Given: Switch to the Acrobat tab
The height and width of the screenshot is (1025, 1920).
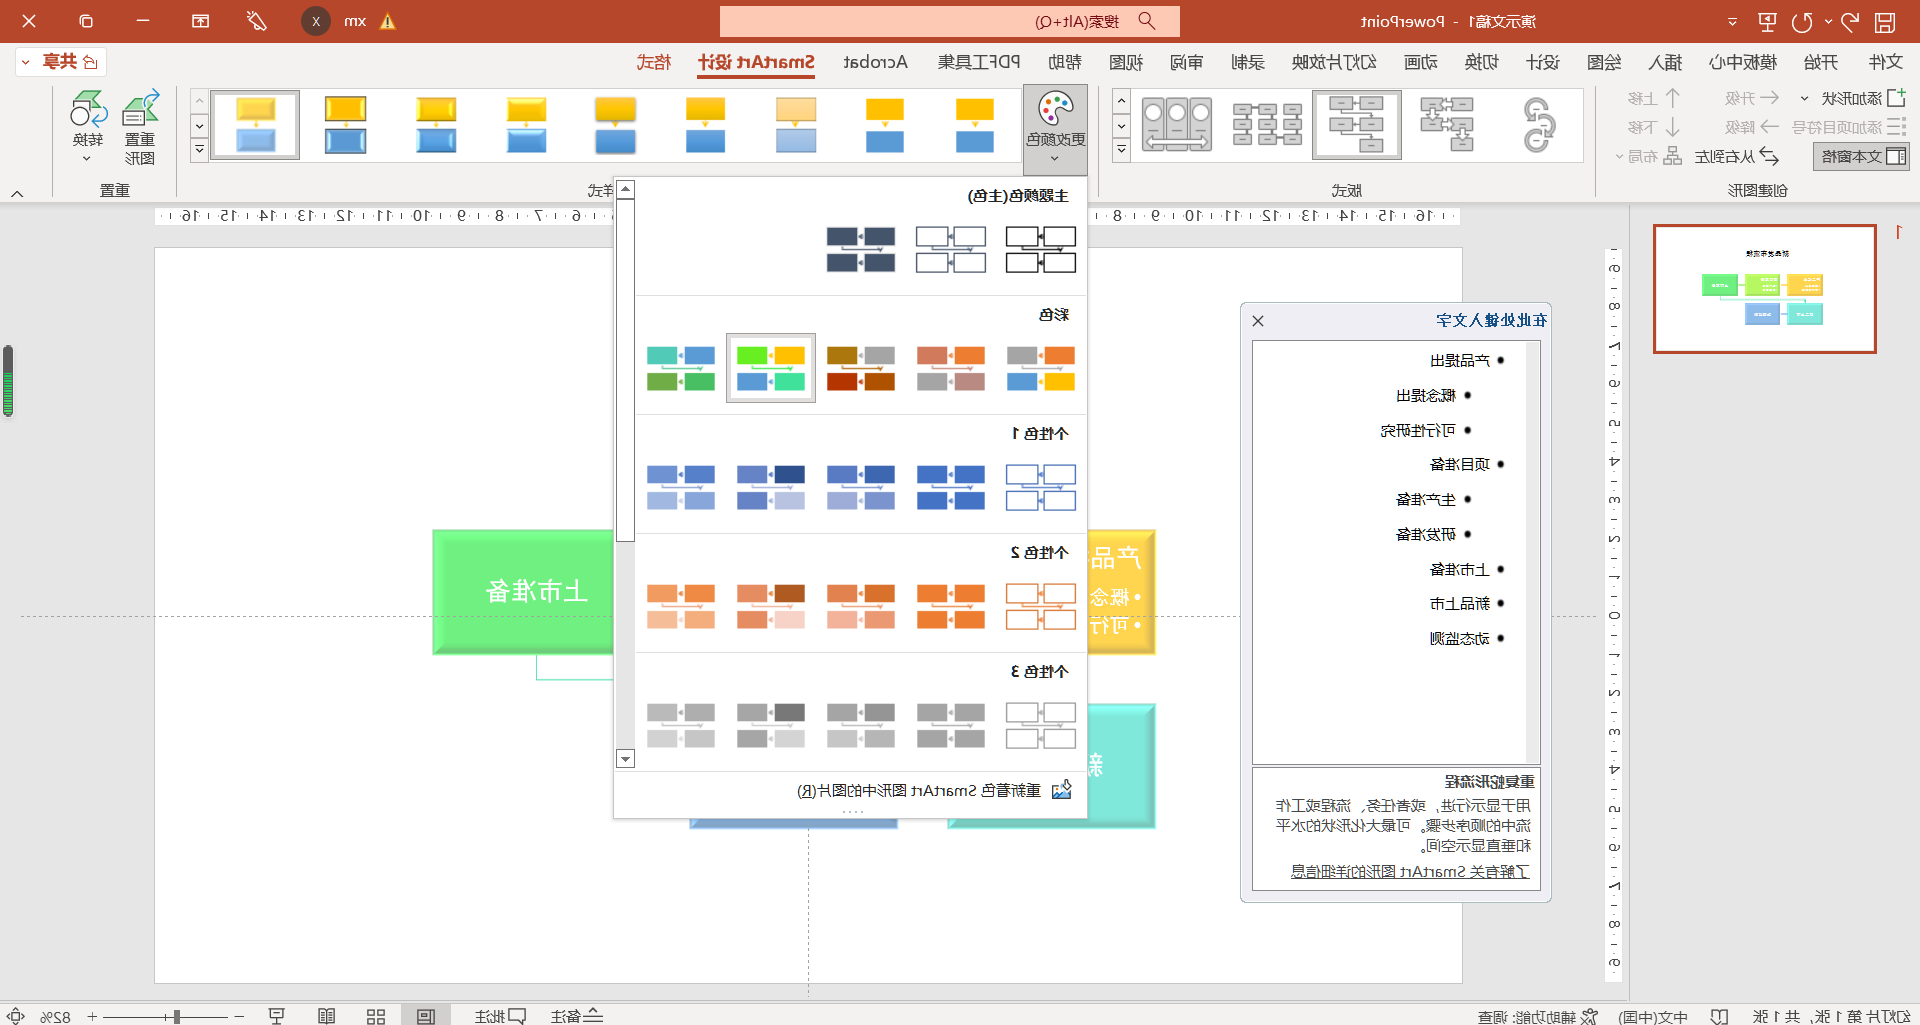Looking at the screenshot, I should [875, 62].
